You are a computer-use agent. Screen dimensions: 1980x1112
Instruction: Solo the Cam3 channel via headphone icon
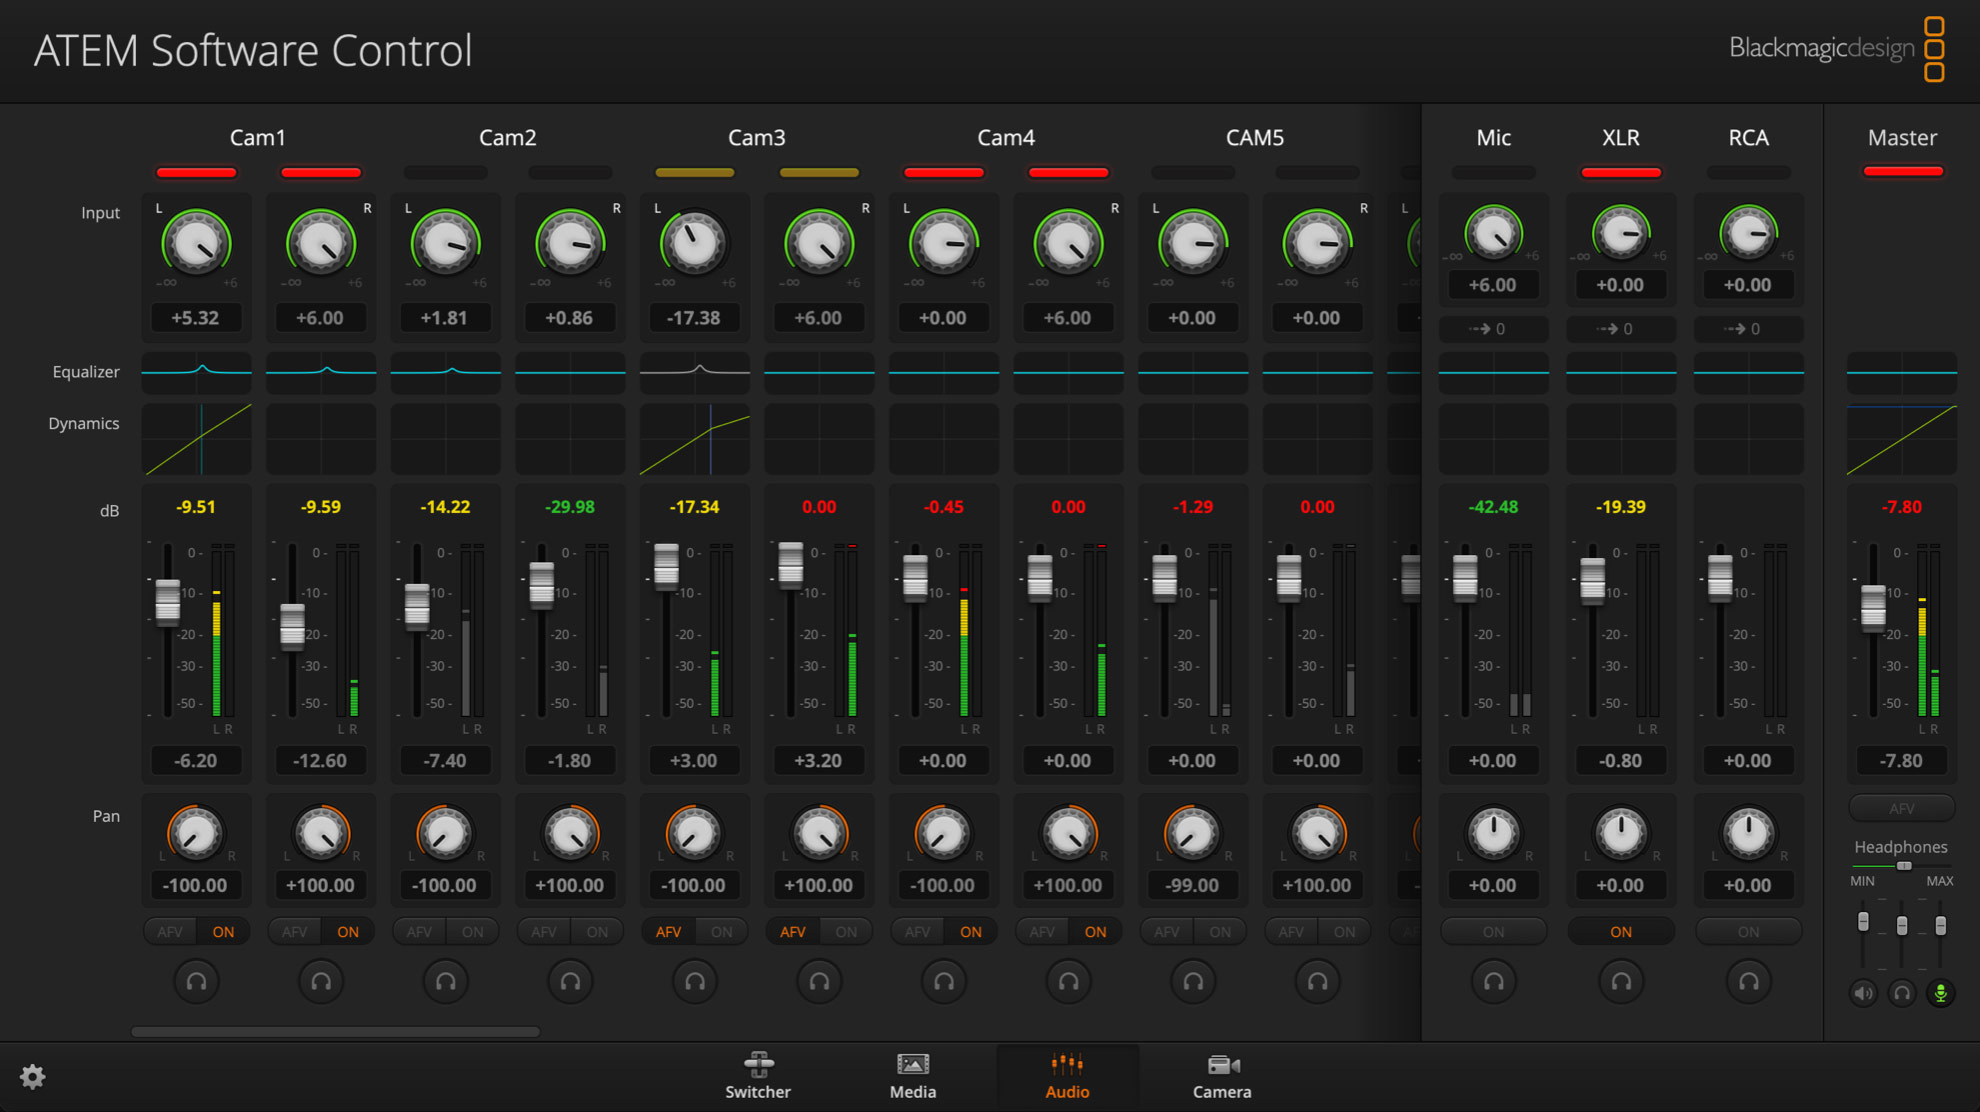coord(694,981)
